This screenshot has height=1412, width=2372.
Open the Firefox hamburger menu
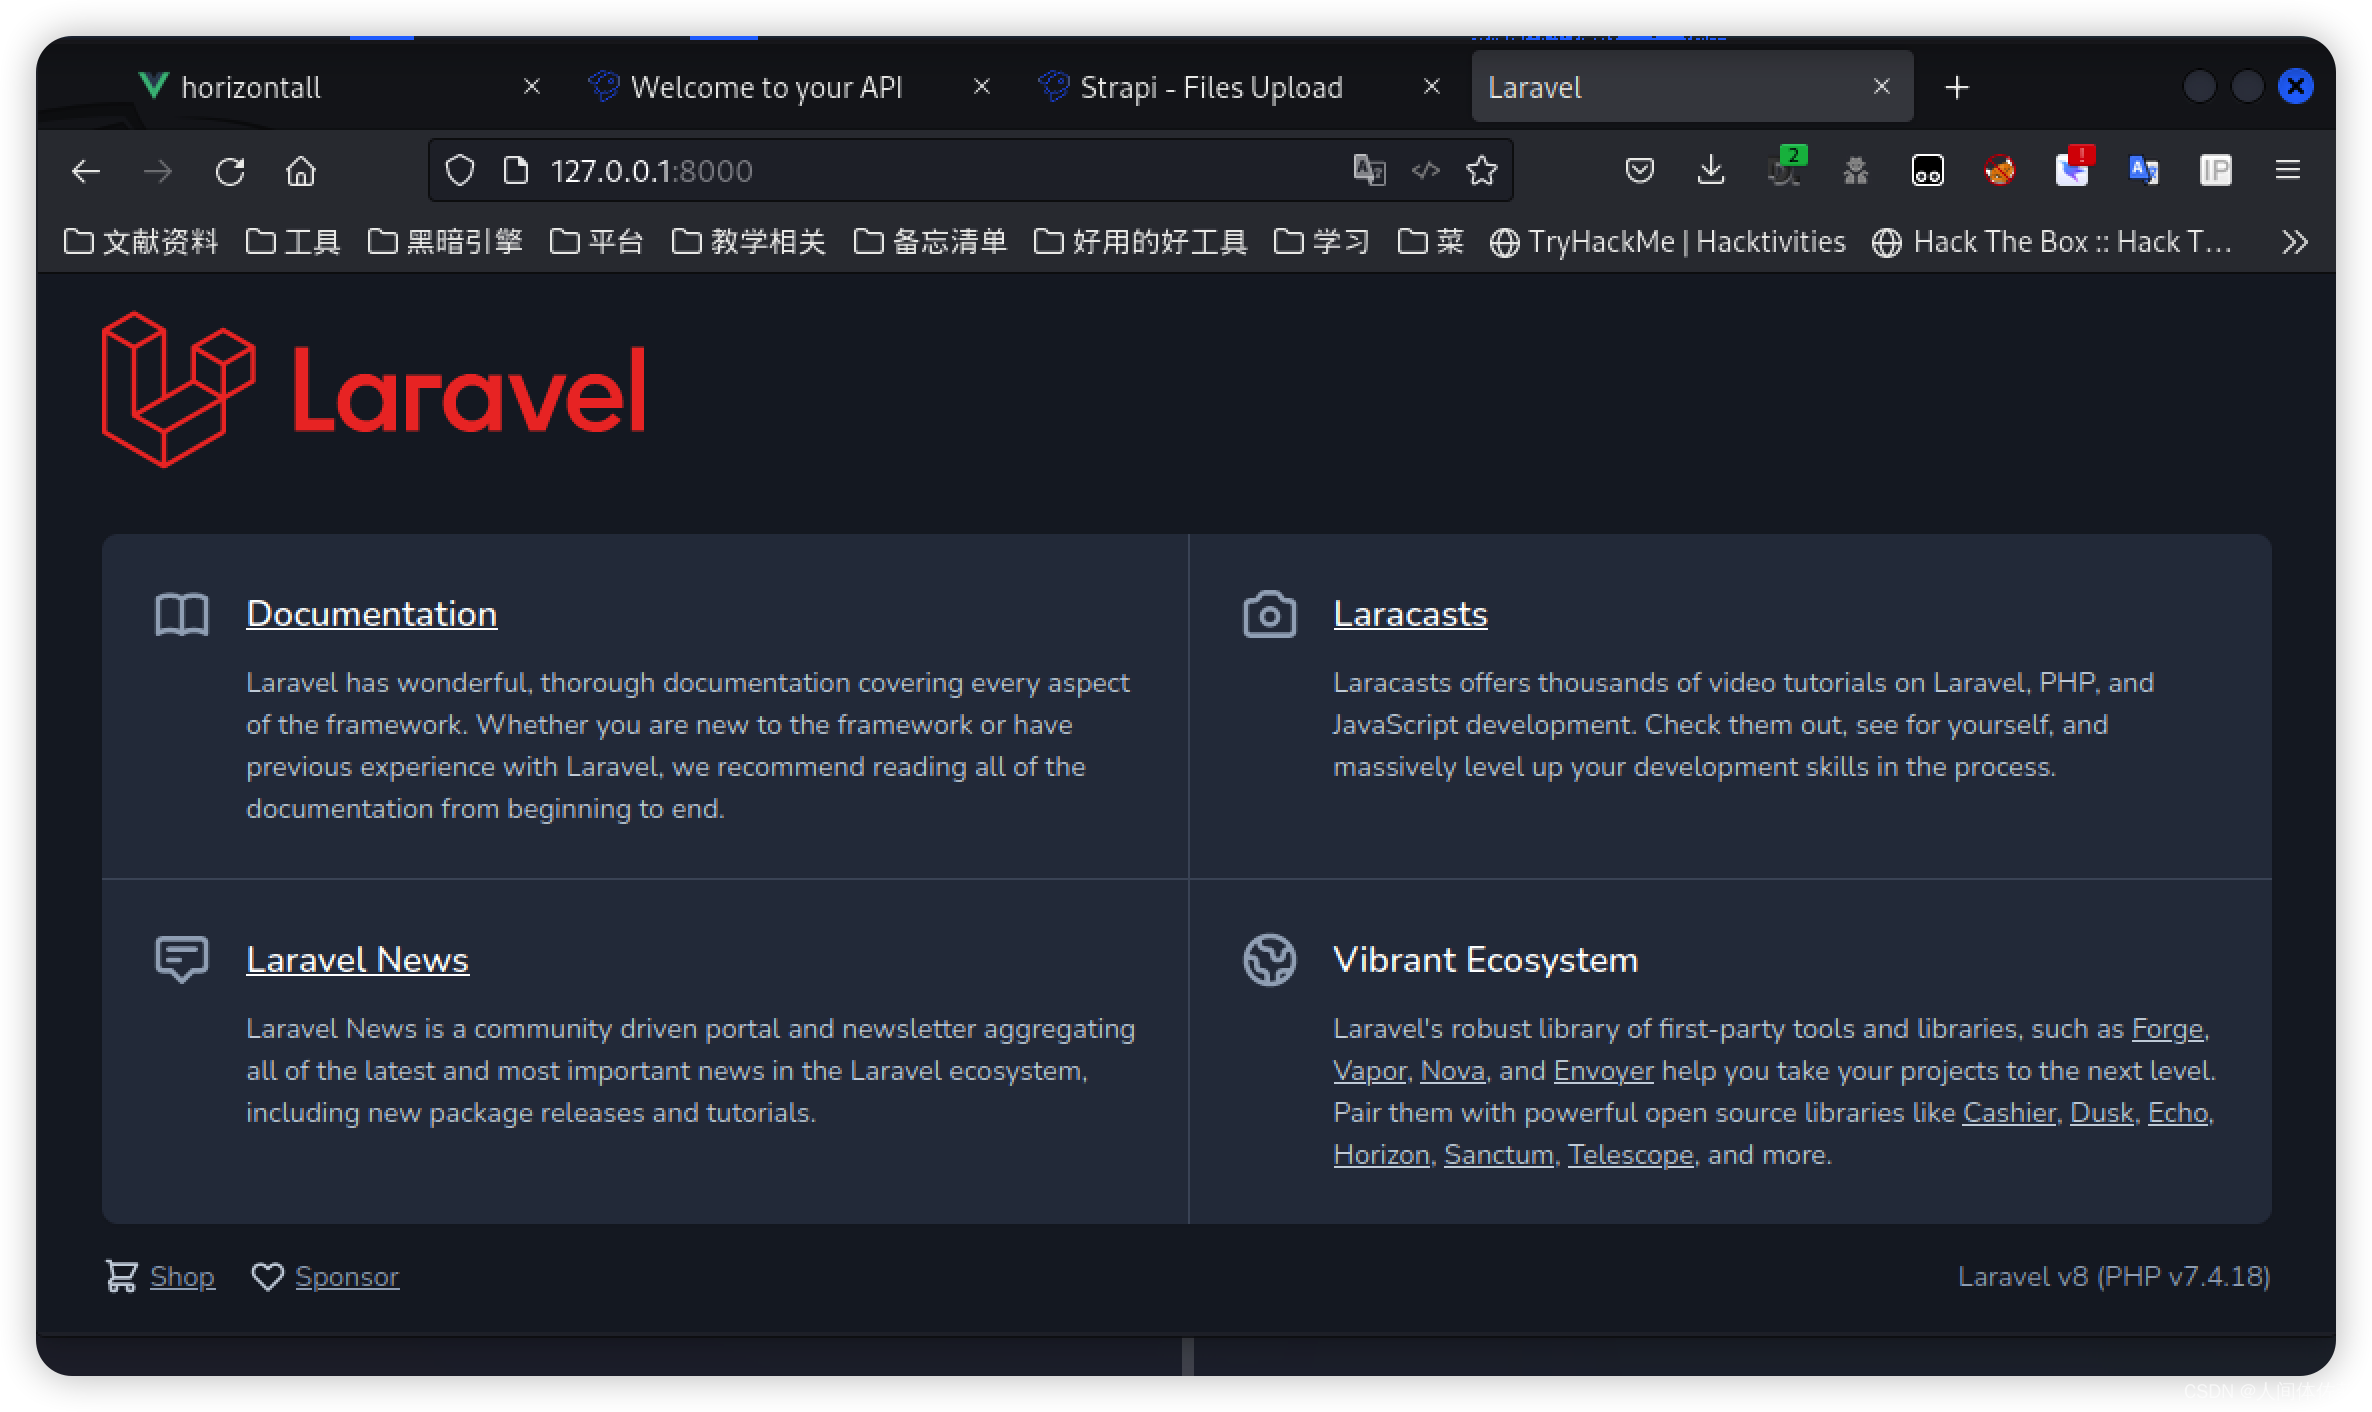[x=2288, y=171]
